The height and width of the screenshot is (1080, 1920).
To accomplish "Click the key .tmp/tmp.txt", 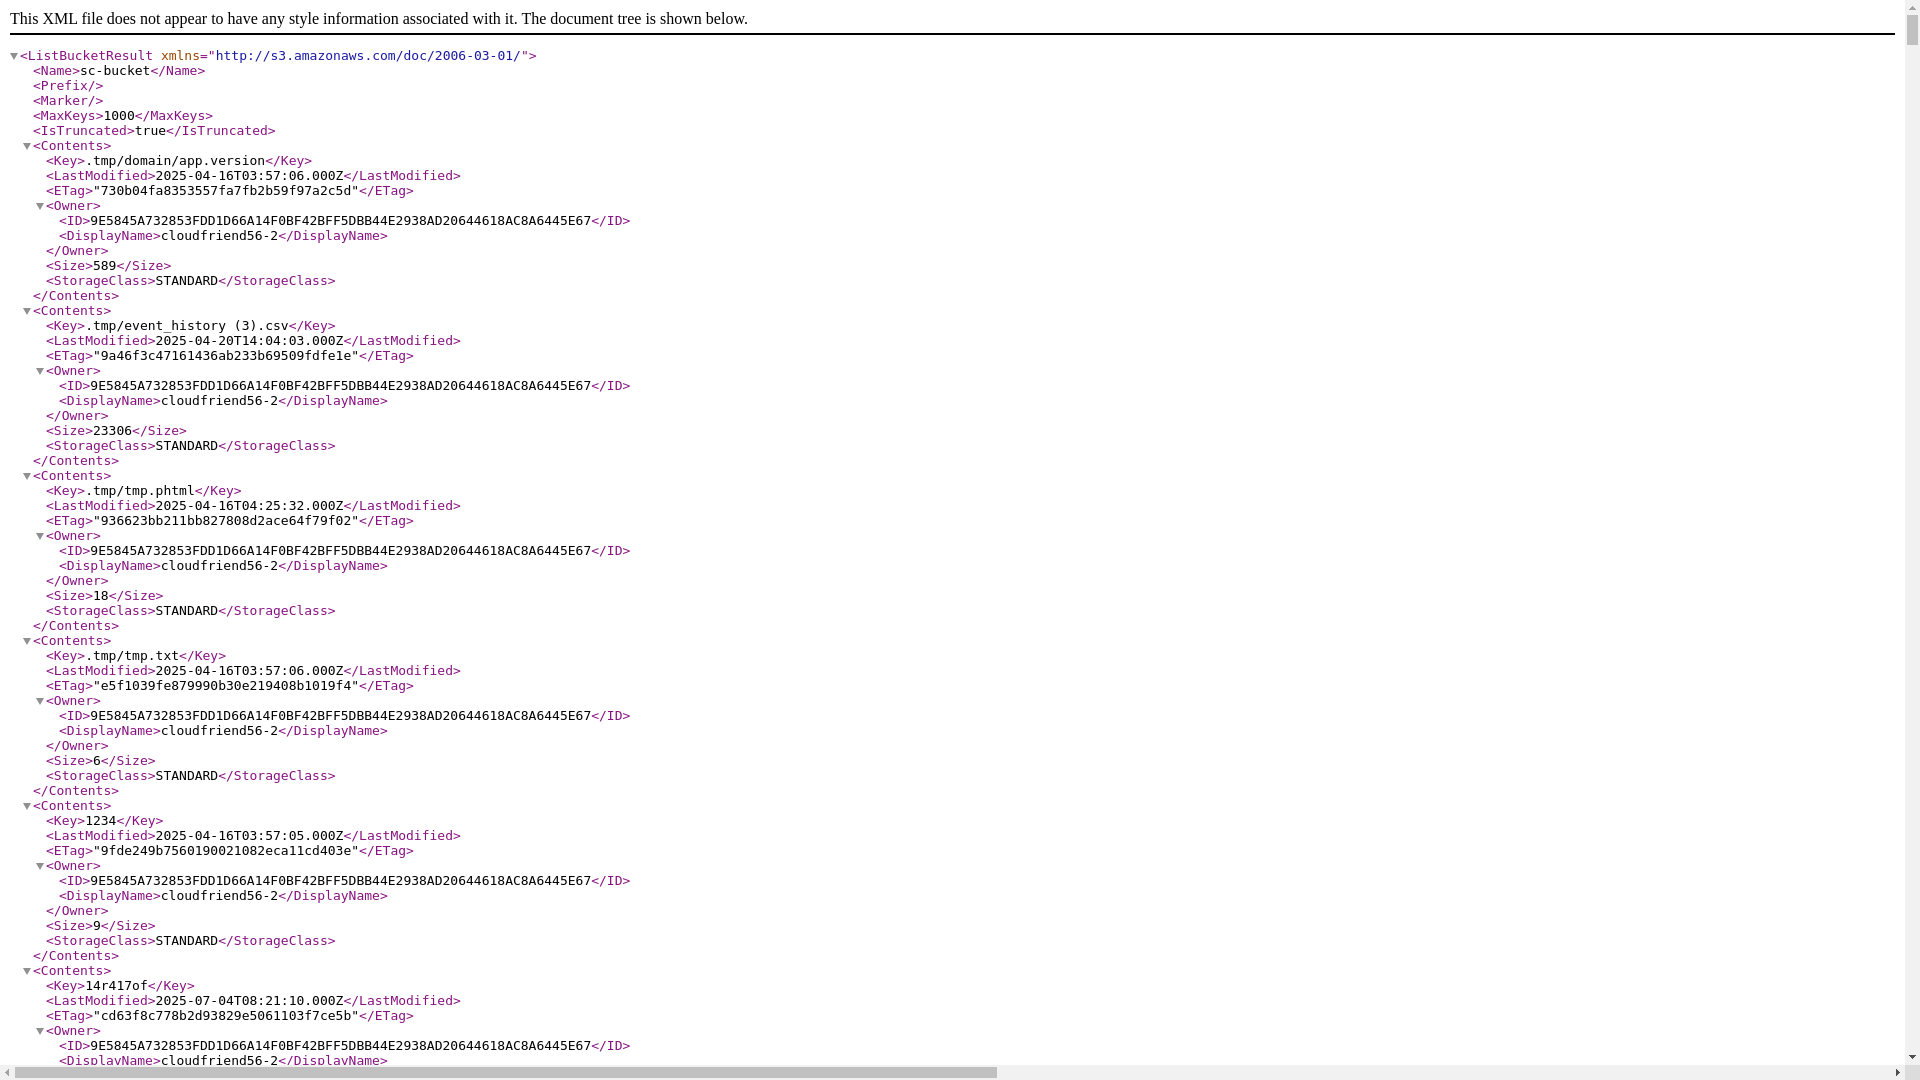I will [132, 656].
